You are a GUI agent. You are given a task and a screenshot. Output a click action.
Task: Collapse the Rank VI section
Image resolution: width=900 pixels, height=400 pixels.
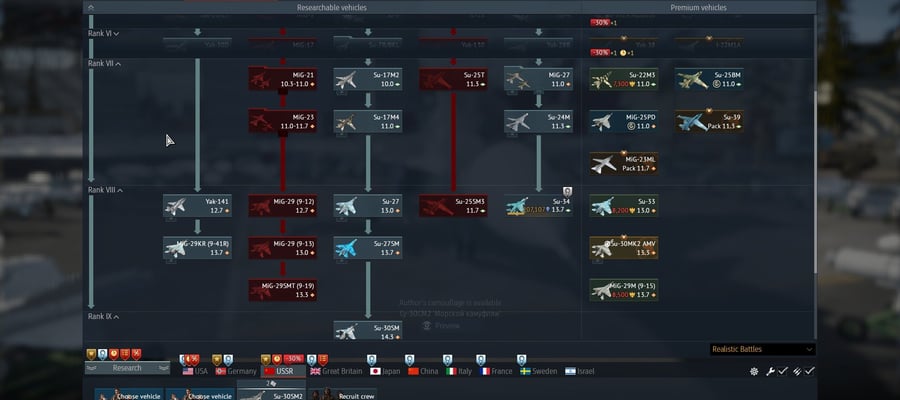(x=104, y=34)
